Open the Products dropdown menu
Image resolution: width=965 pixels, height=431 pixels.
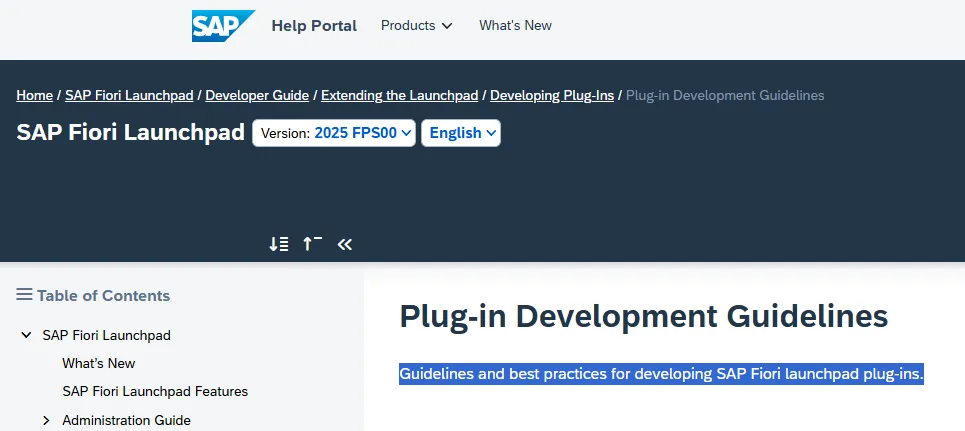417,25
